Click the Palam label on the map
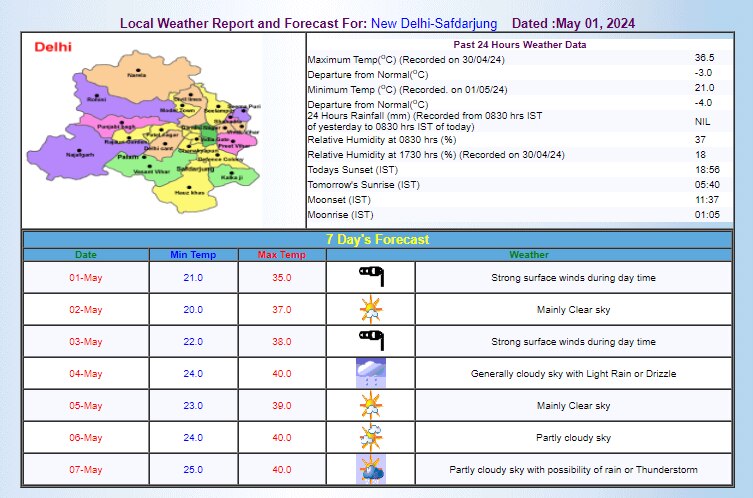The image size is (753, 498). (x=128, y=157)
